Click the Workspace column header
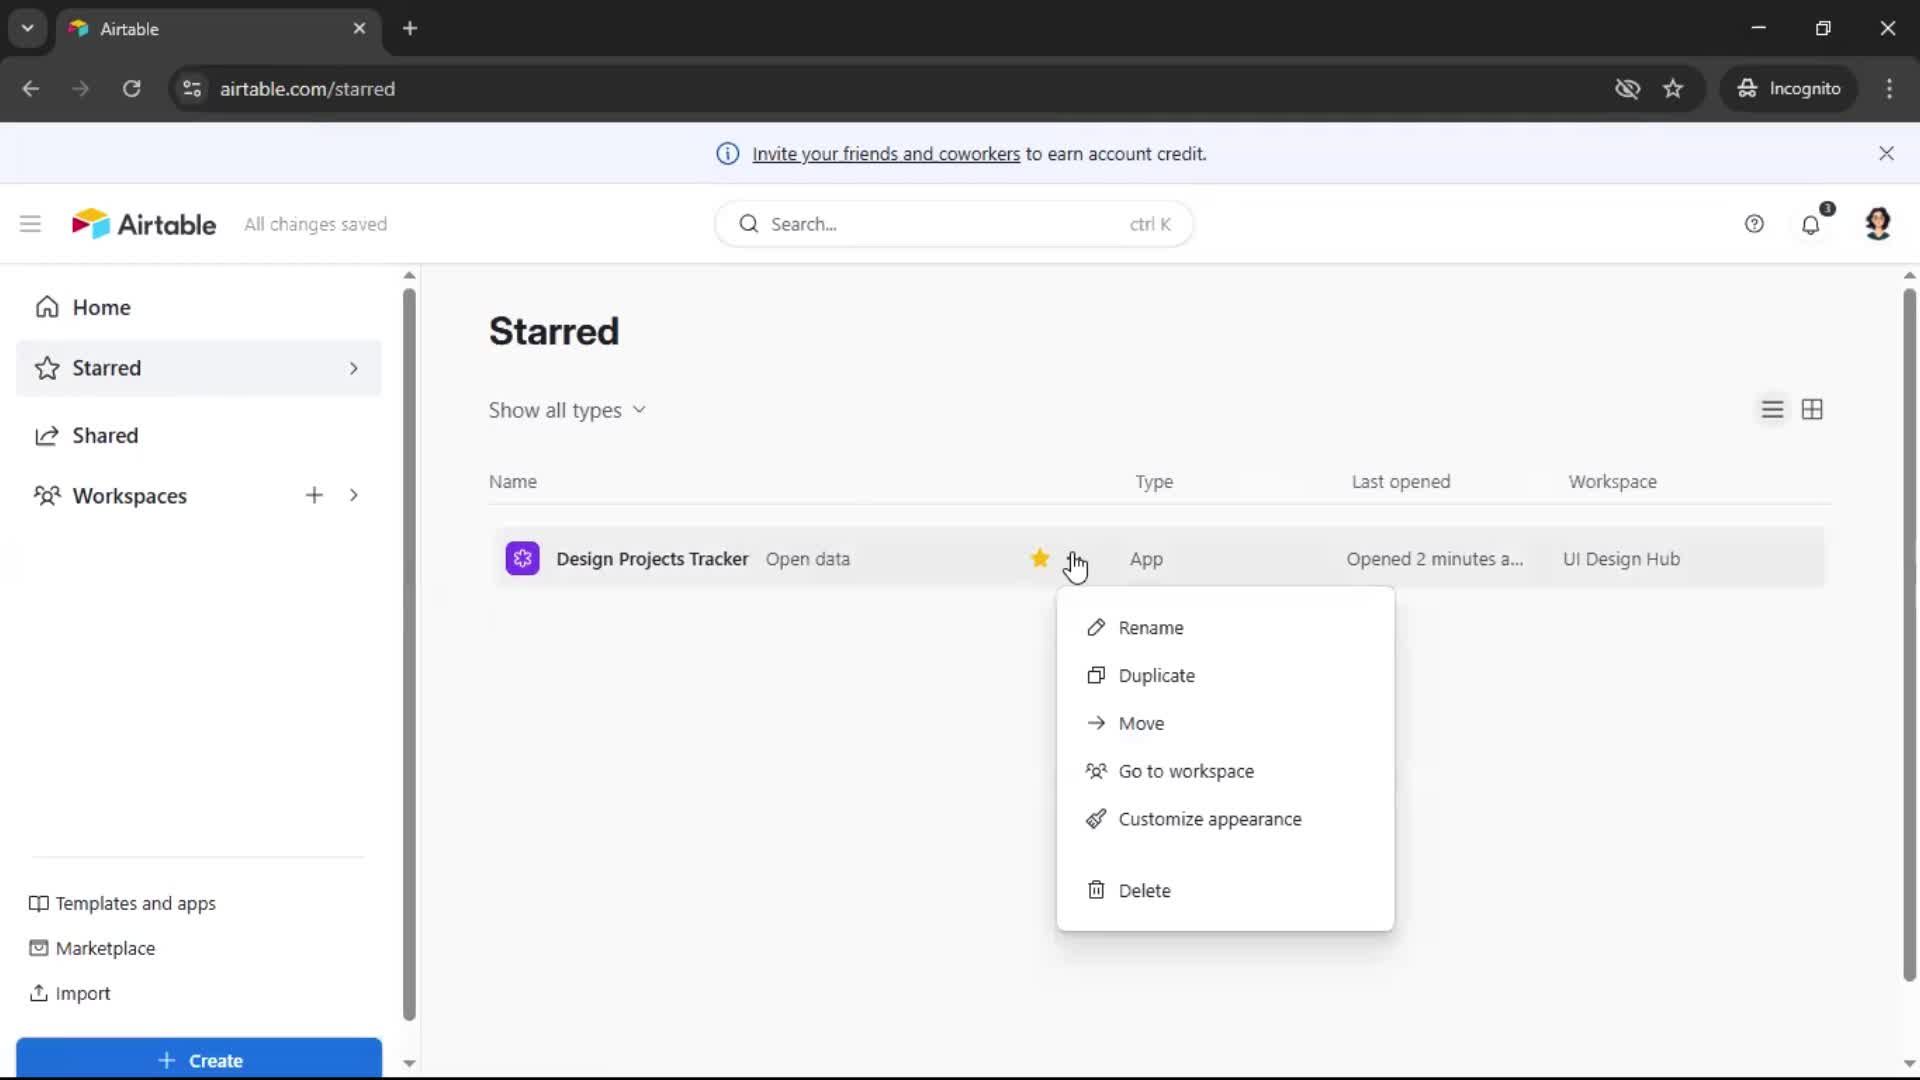The width and height of the screenshot is (1920, 1080). [1612, 481]
